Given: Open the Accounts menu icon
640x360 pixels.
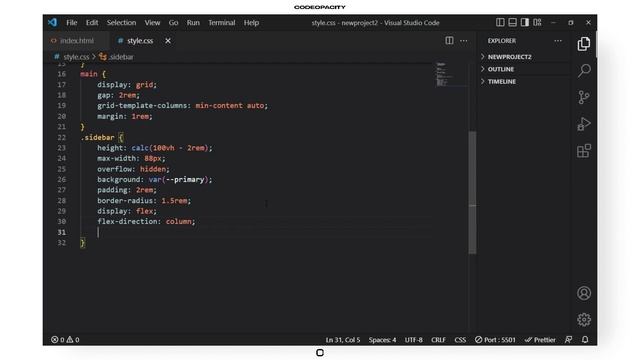Looking at the screenshot, I should pos(584,293).
